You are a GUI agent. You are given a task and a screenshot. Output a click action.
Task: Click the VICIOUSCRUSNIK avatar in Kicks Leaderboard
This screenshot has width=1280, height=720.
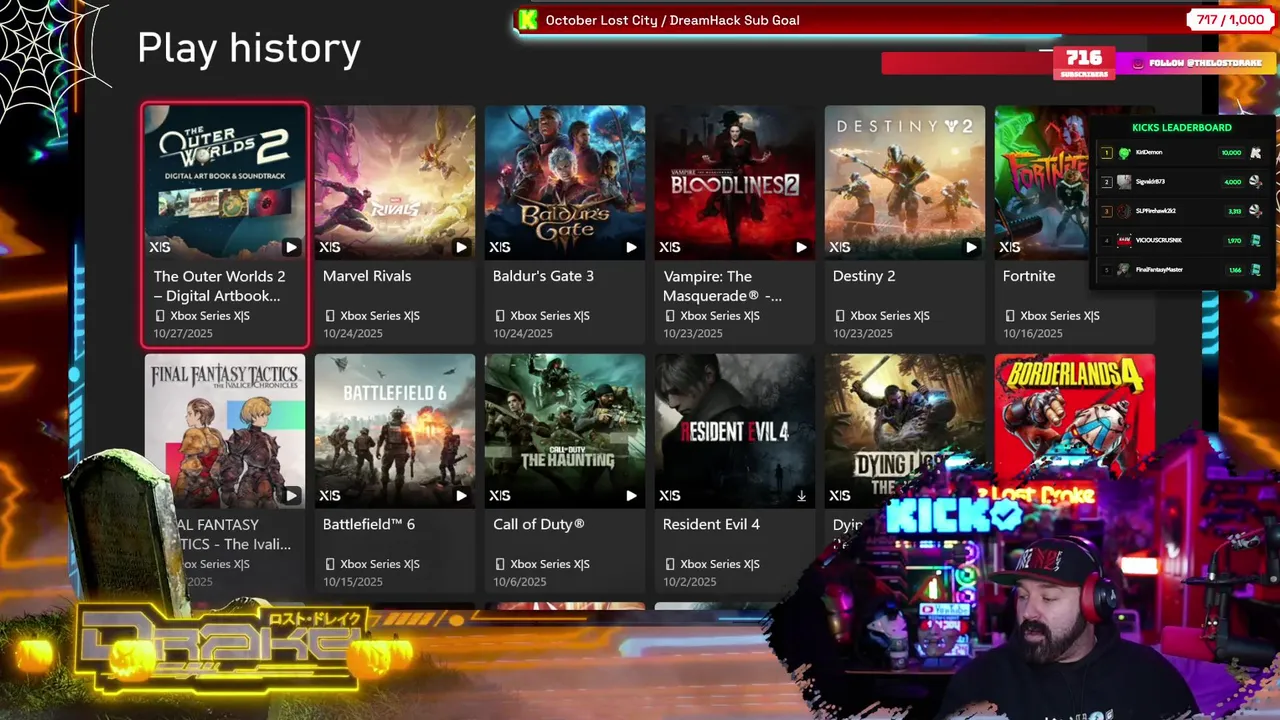point(1125,240)
